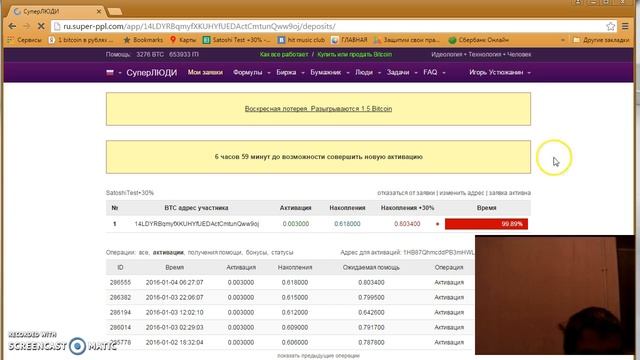
Task: Open the СуперЛЮДИ home logo link
Action: (151, 73)
